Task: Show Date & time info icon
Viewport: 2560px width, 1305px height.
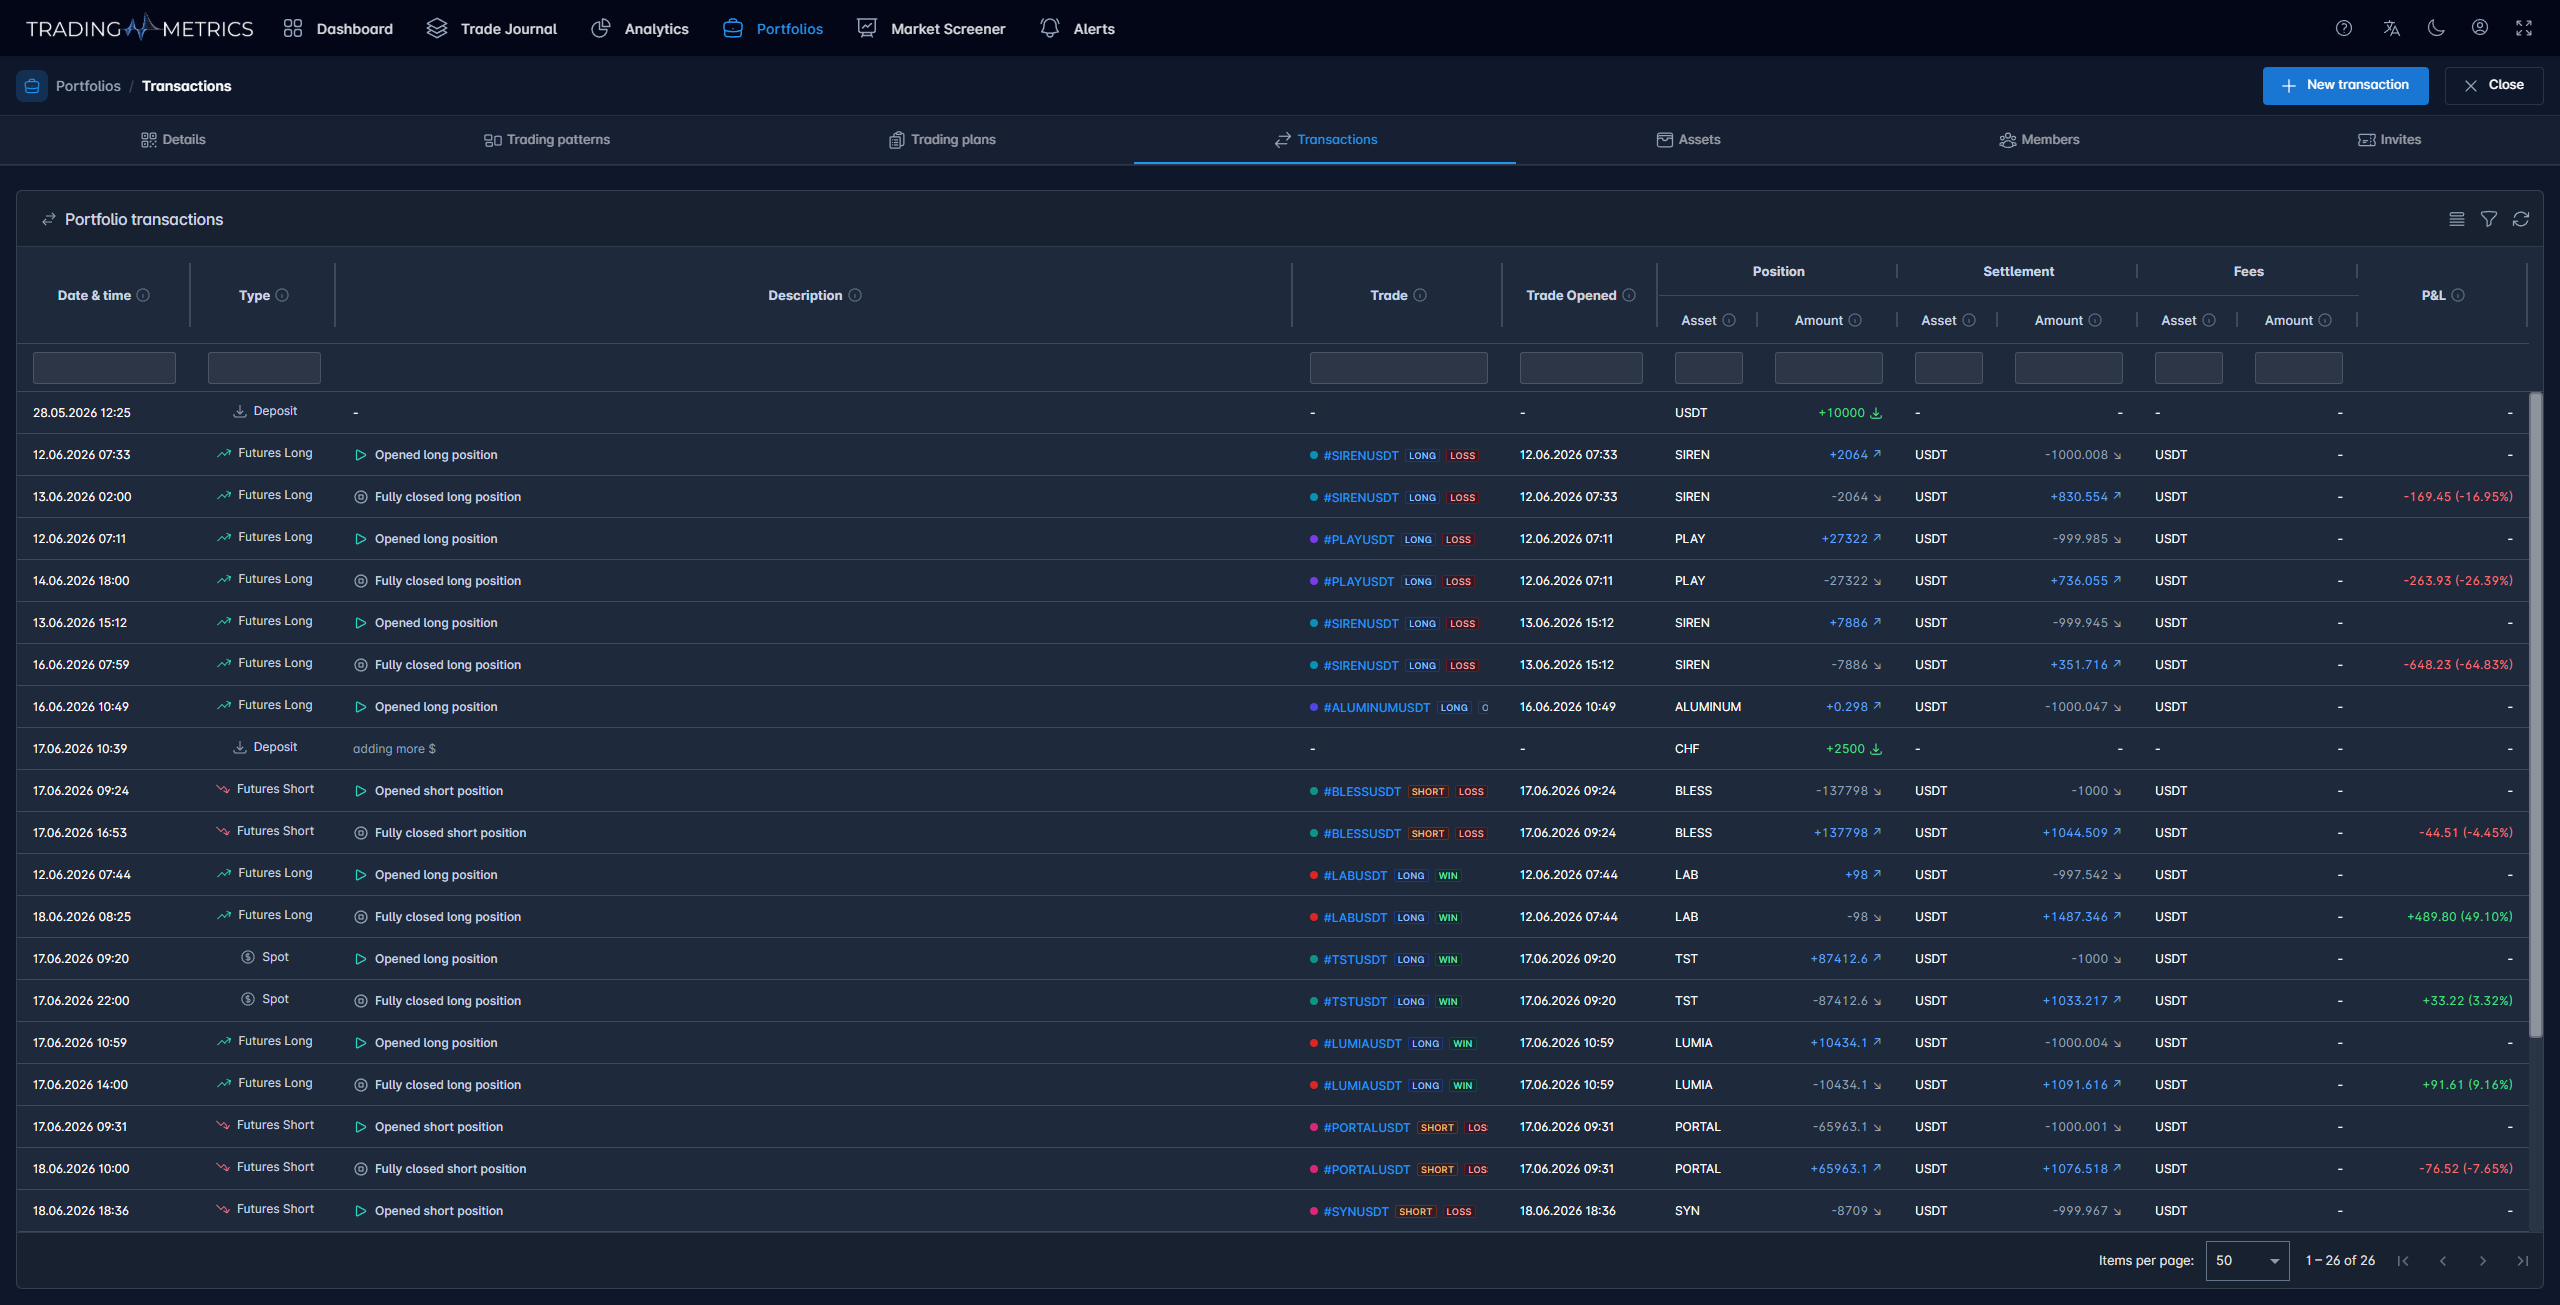Action: coord(143,295)
